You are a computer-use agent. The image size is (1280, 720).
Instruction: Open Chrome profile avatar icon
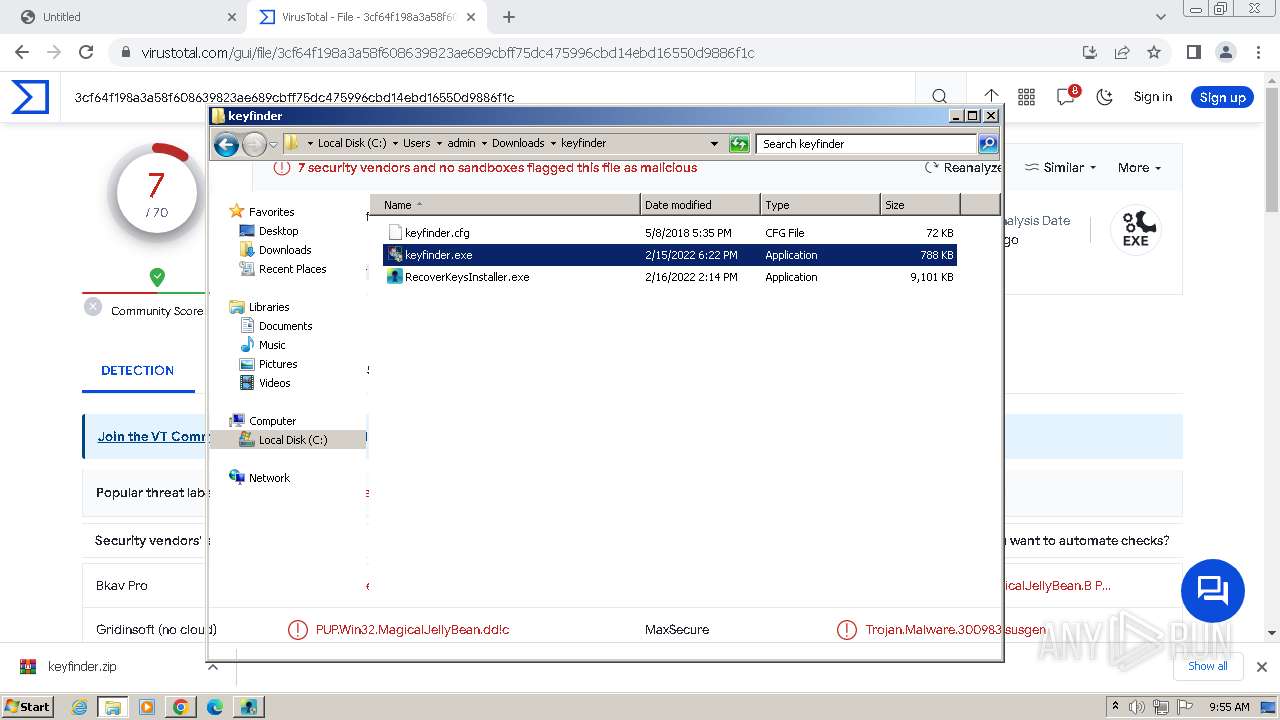coord(1225,52)
